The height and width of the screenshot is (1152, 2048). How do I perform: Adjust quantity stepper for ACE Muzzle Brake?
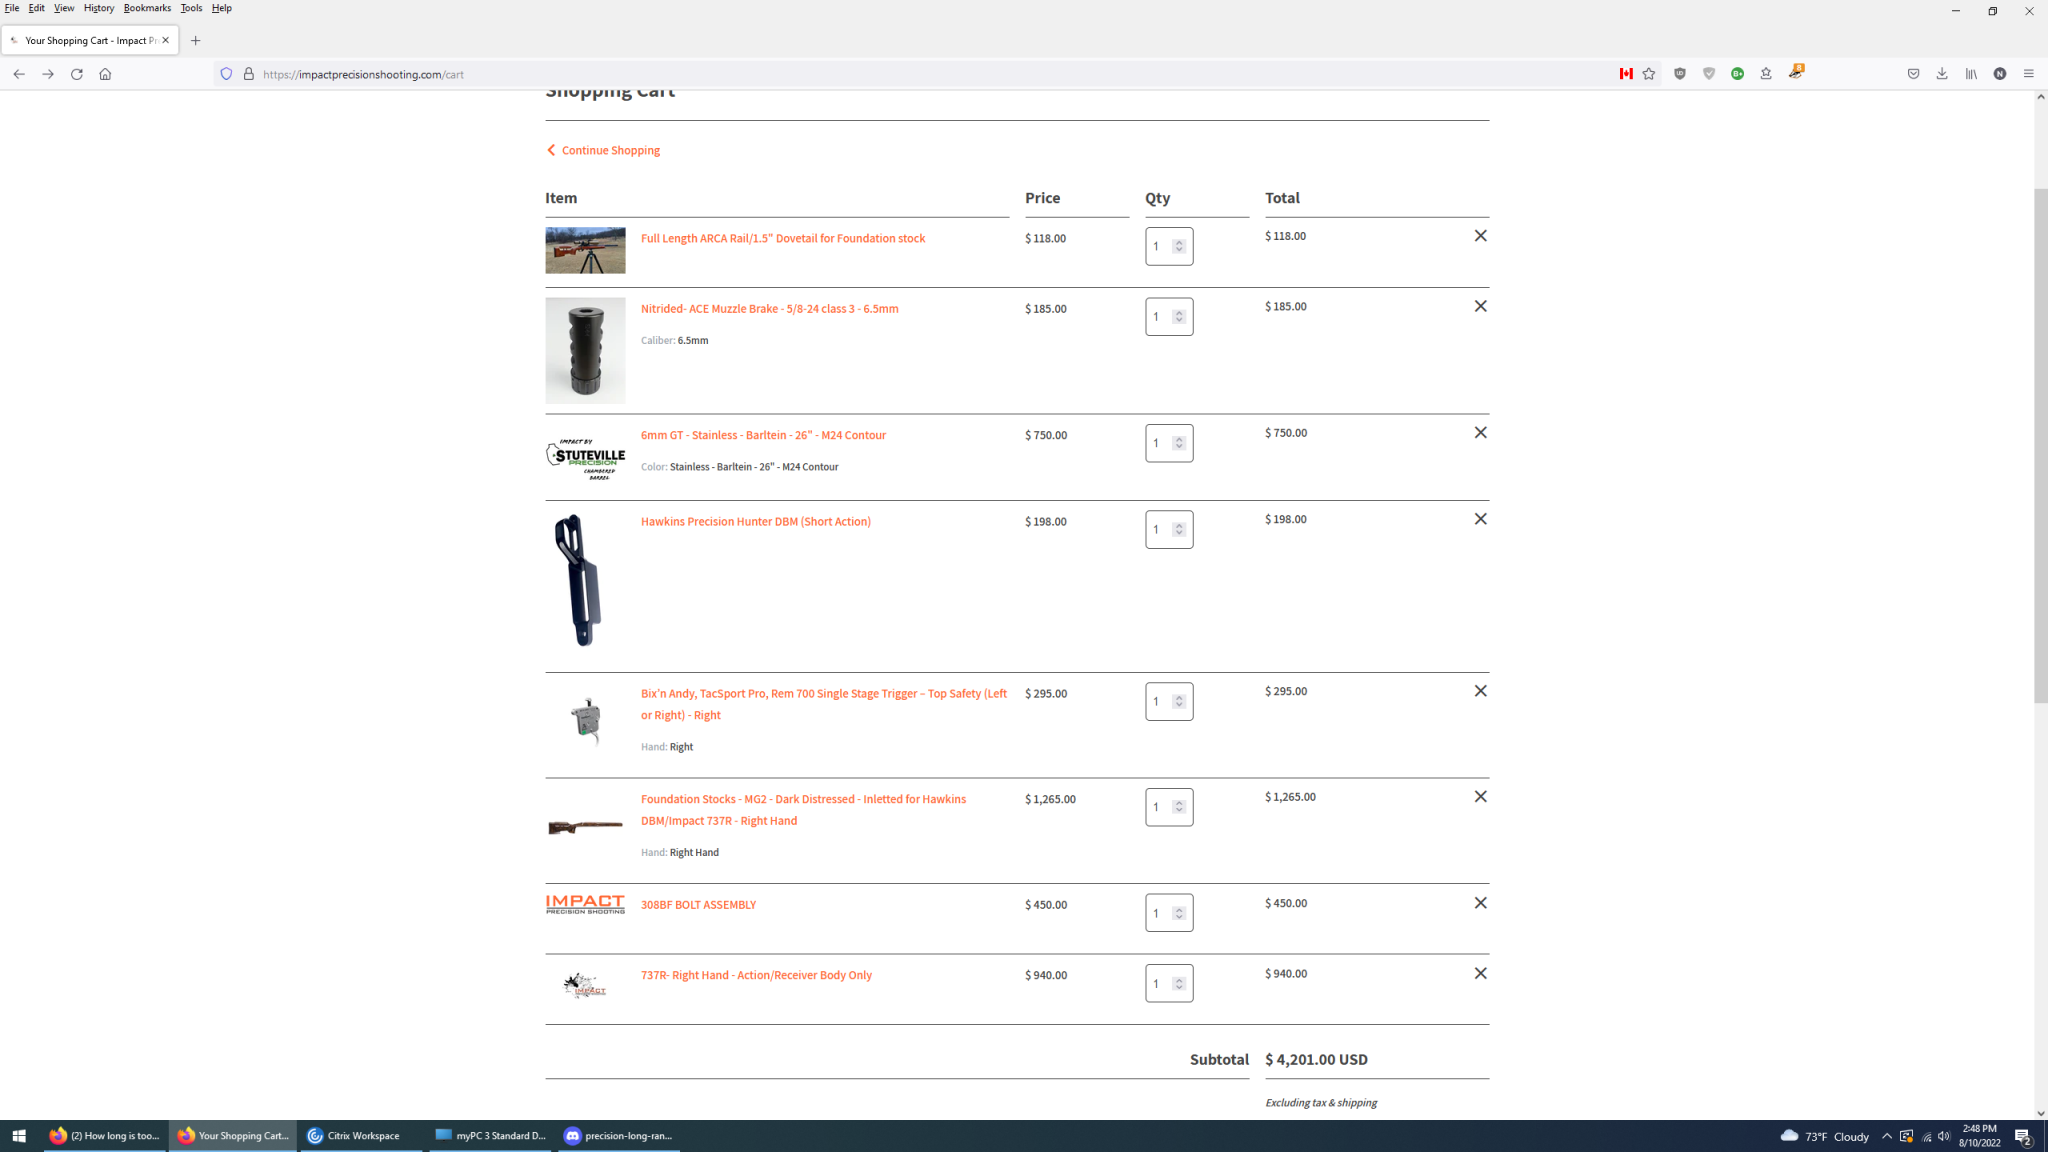click(x=1179, y=317)
